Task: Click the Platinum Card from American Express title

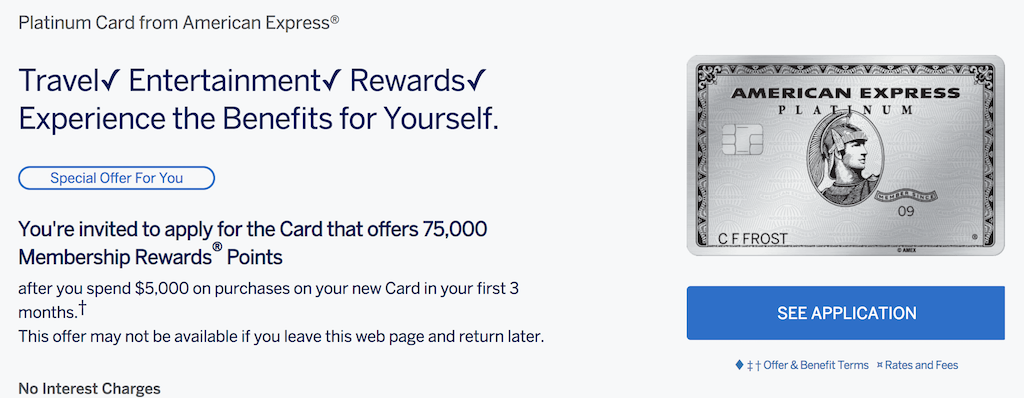Action: tap(179, 23)
